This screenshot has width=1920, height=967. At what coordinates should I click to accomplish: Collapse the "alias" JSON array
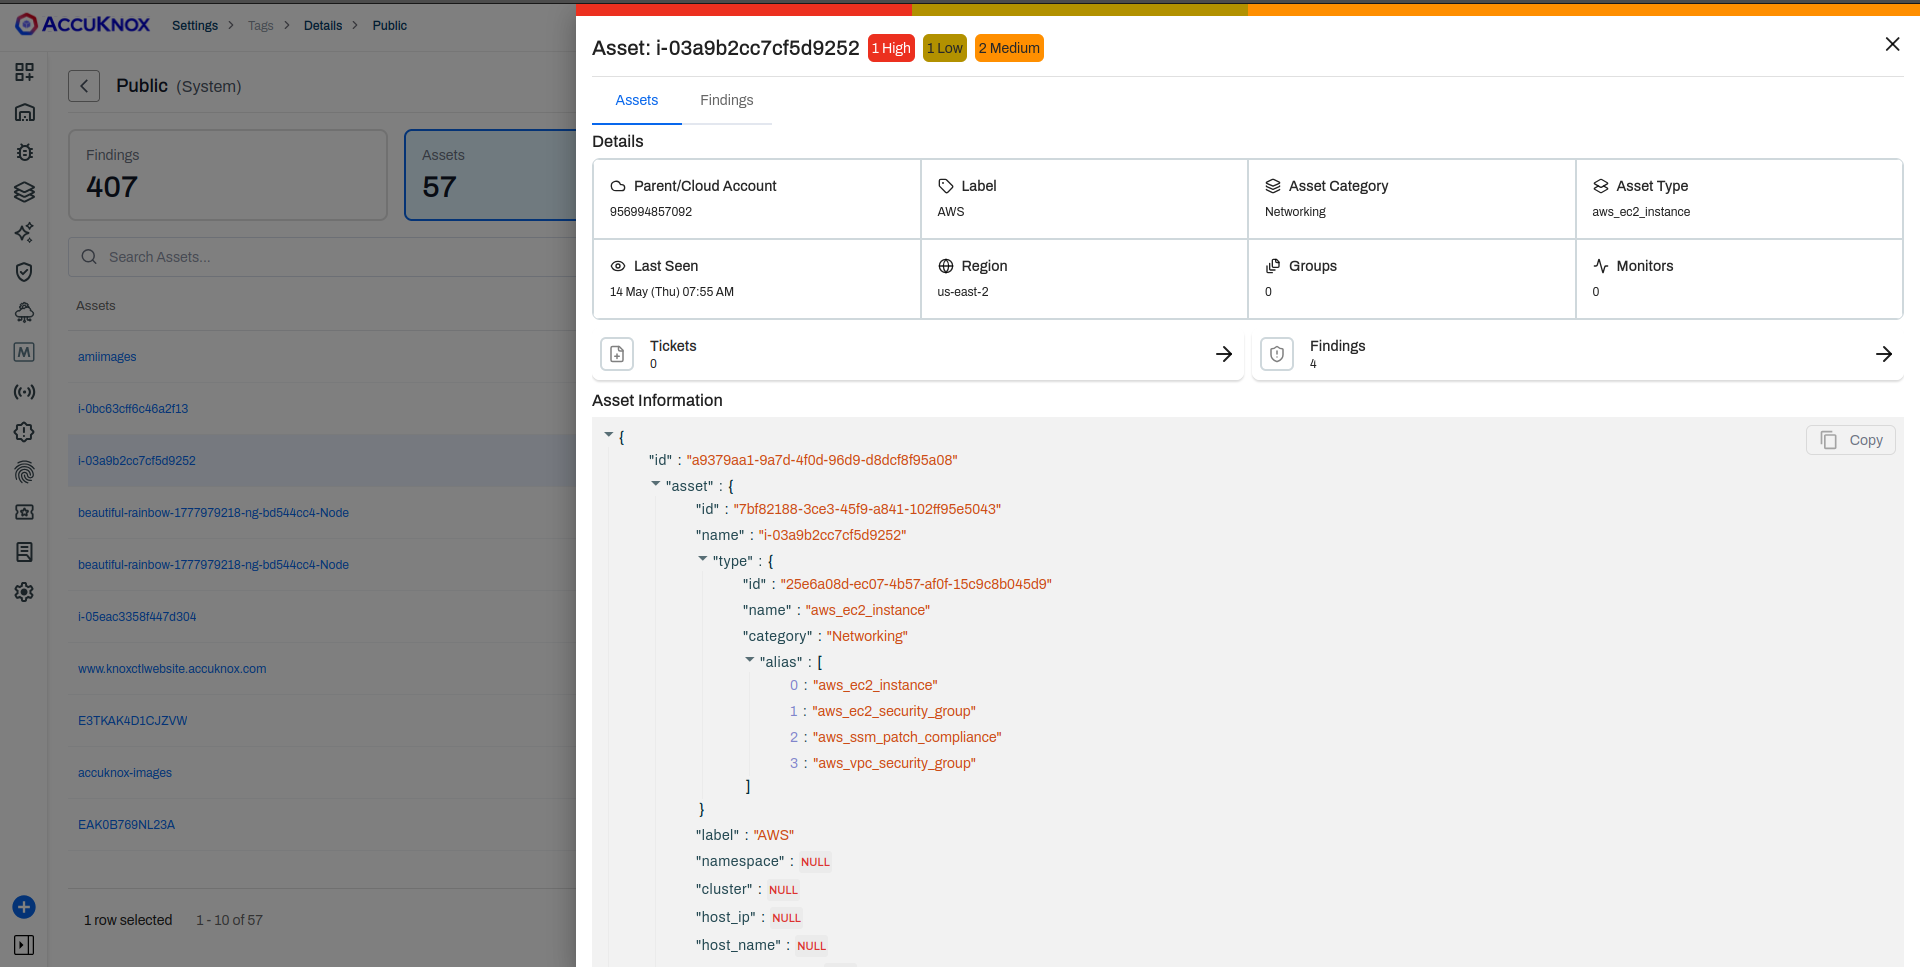[750, 660]
